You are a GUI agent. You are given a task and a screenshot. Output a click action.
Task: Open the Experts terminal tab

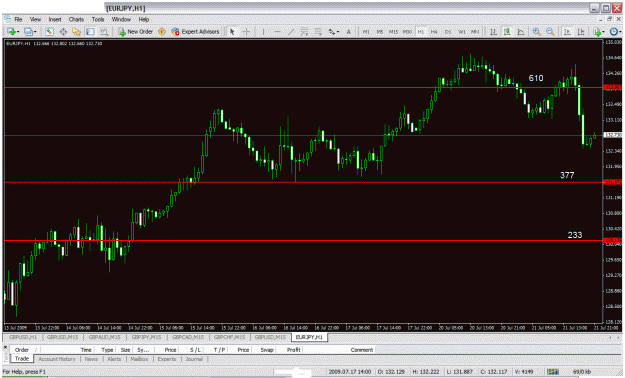(167, 359)
